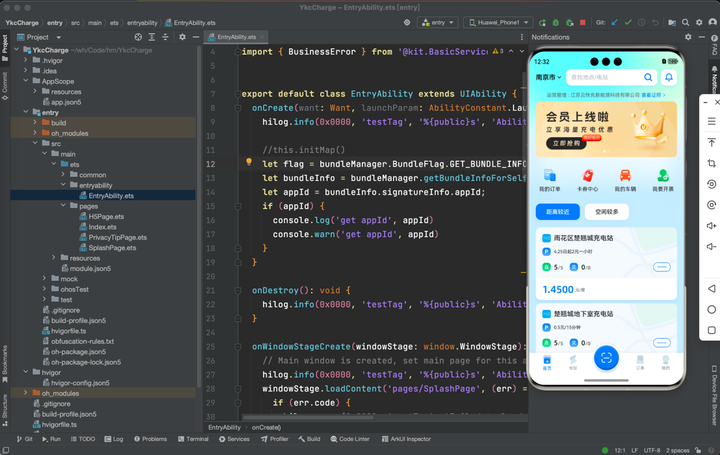Click the emulator back triangle button
Screen dimensions: 720x455
coord(711,288)
